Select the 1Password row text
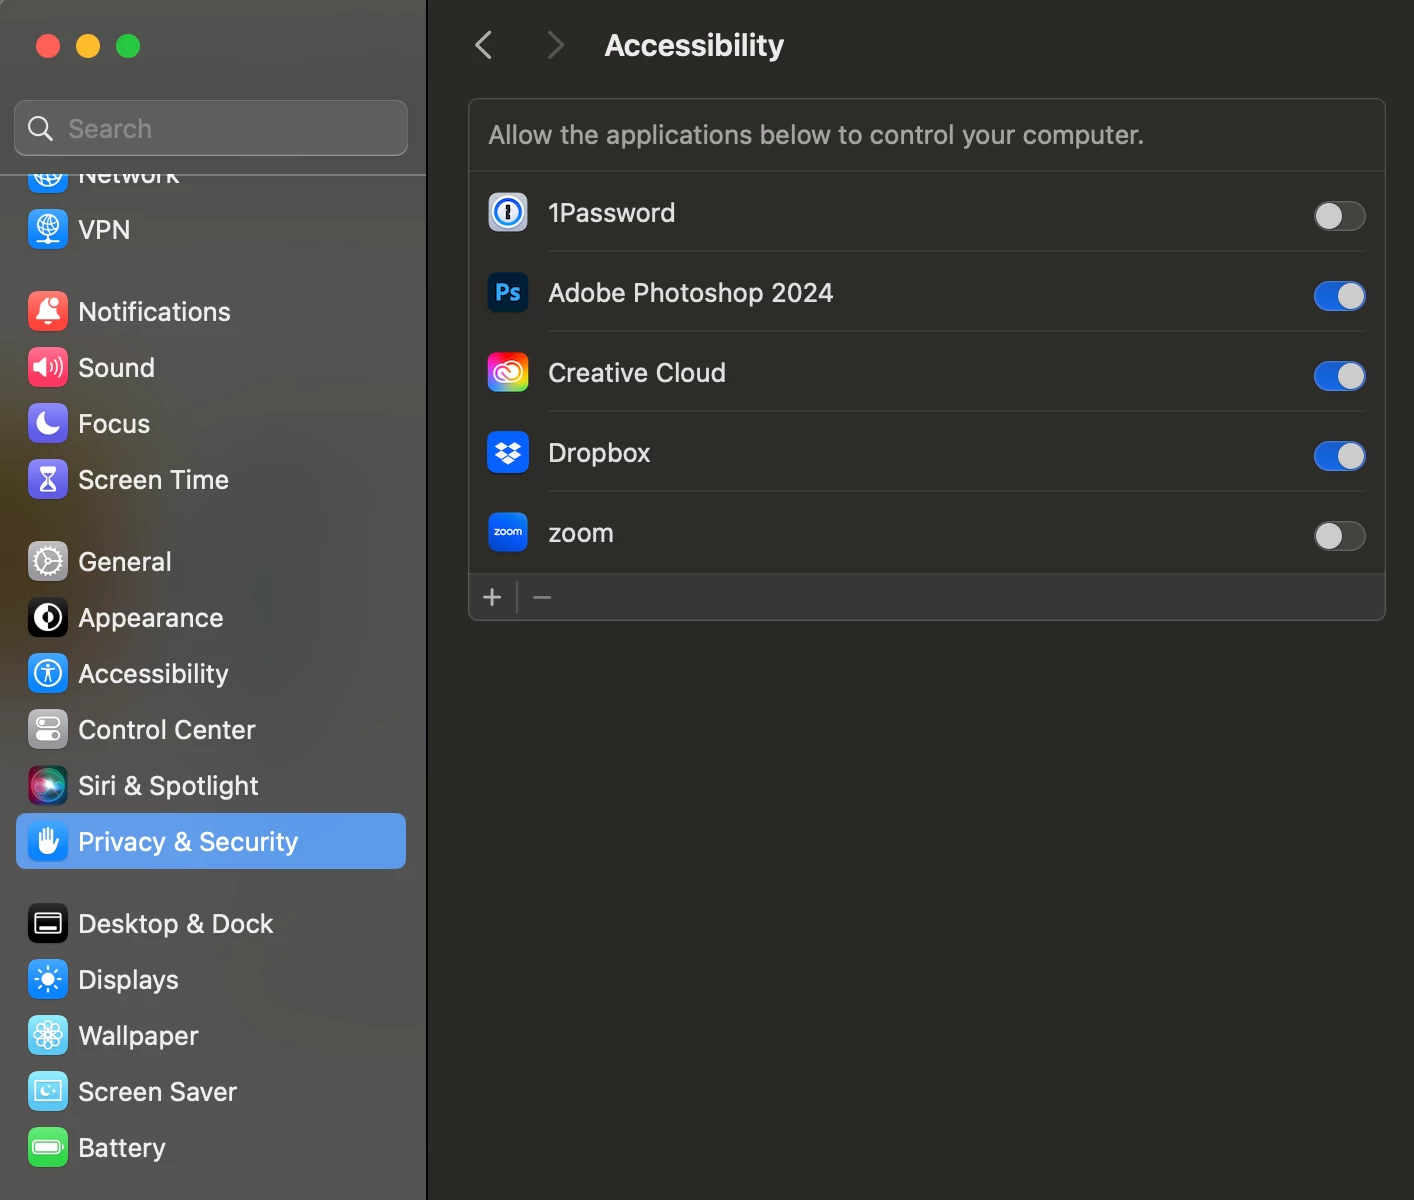1414x1200 pixels. pos(611,213)
